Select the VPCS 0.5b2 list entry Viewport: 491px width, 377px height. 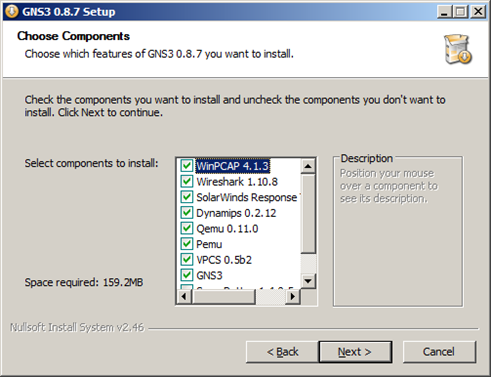tap(224, 260)
